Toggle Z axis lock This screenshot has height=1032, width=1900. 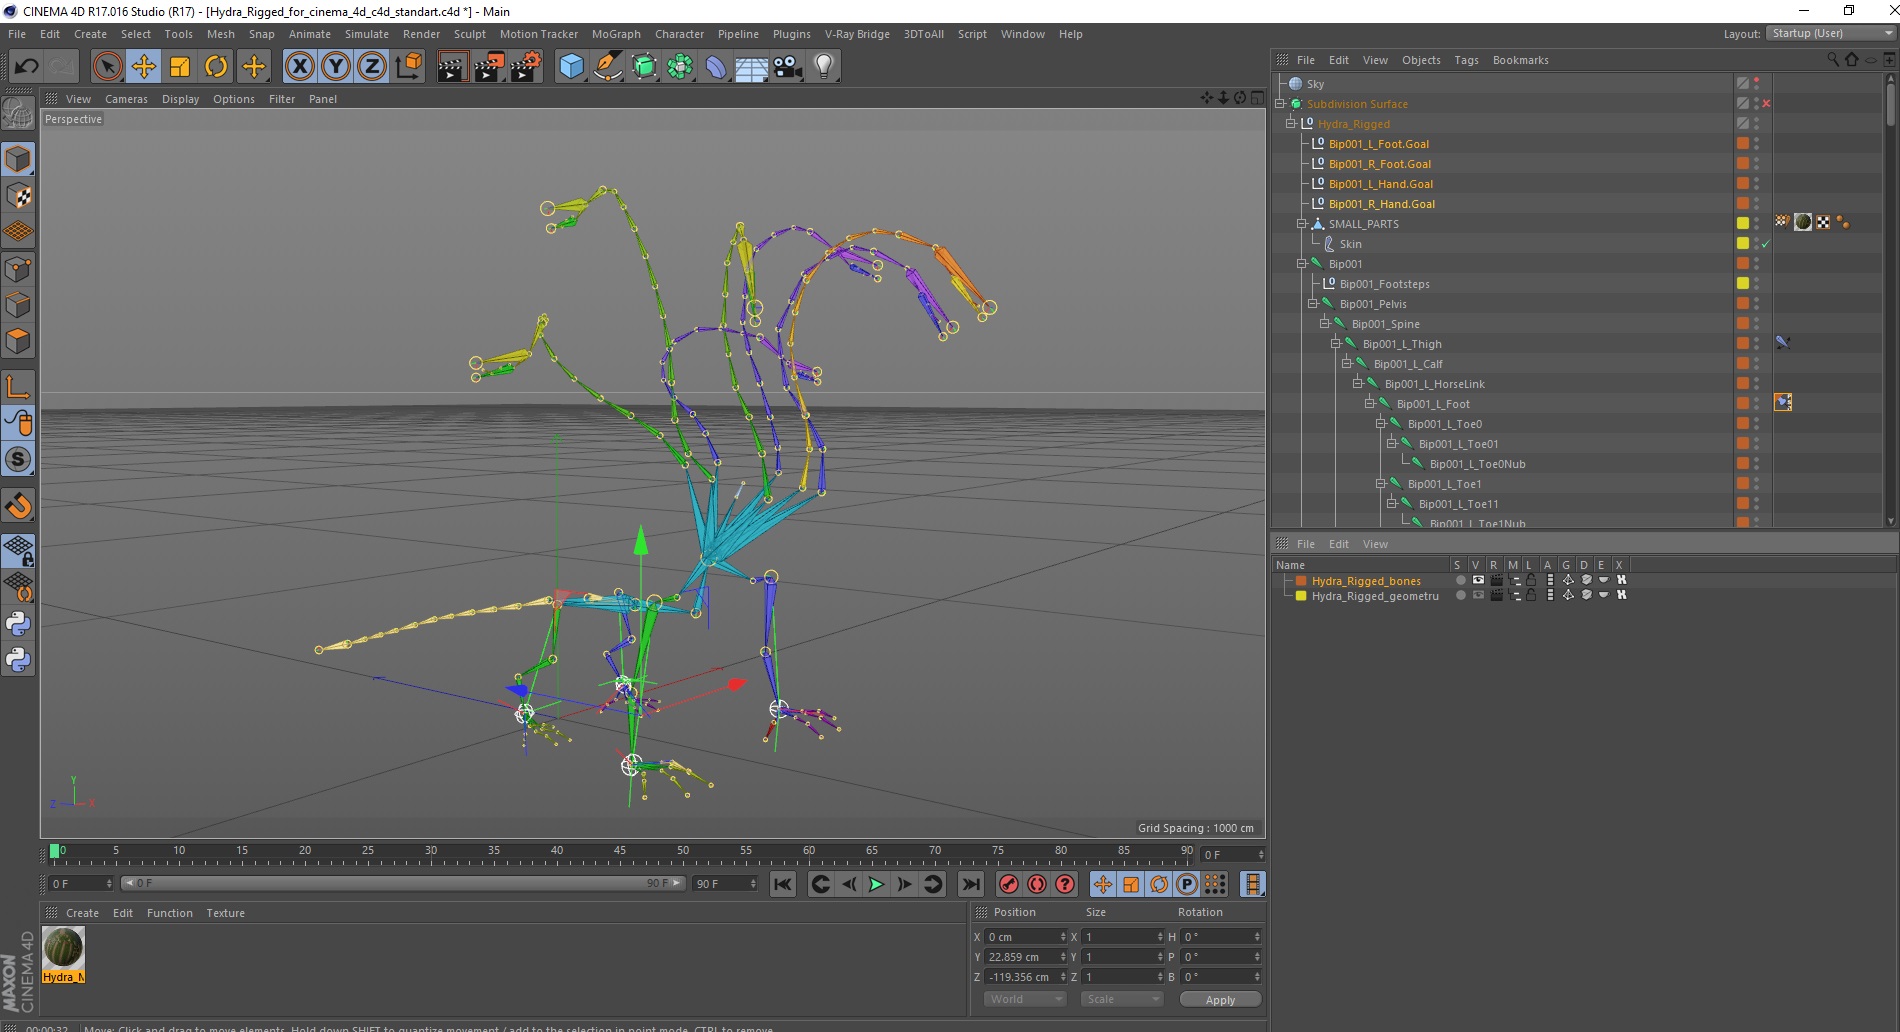coord(372,67)
